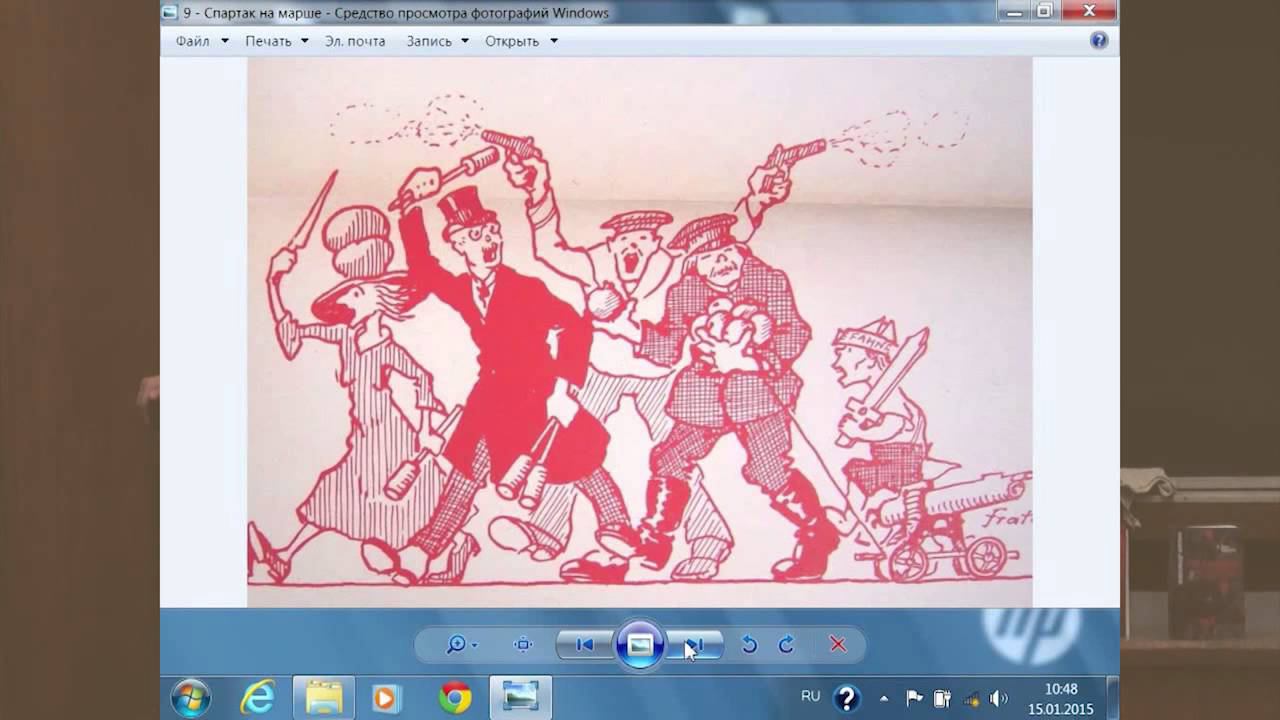
Task: Click the RU language indicator
Action: (x=811, y=696)
